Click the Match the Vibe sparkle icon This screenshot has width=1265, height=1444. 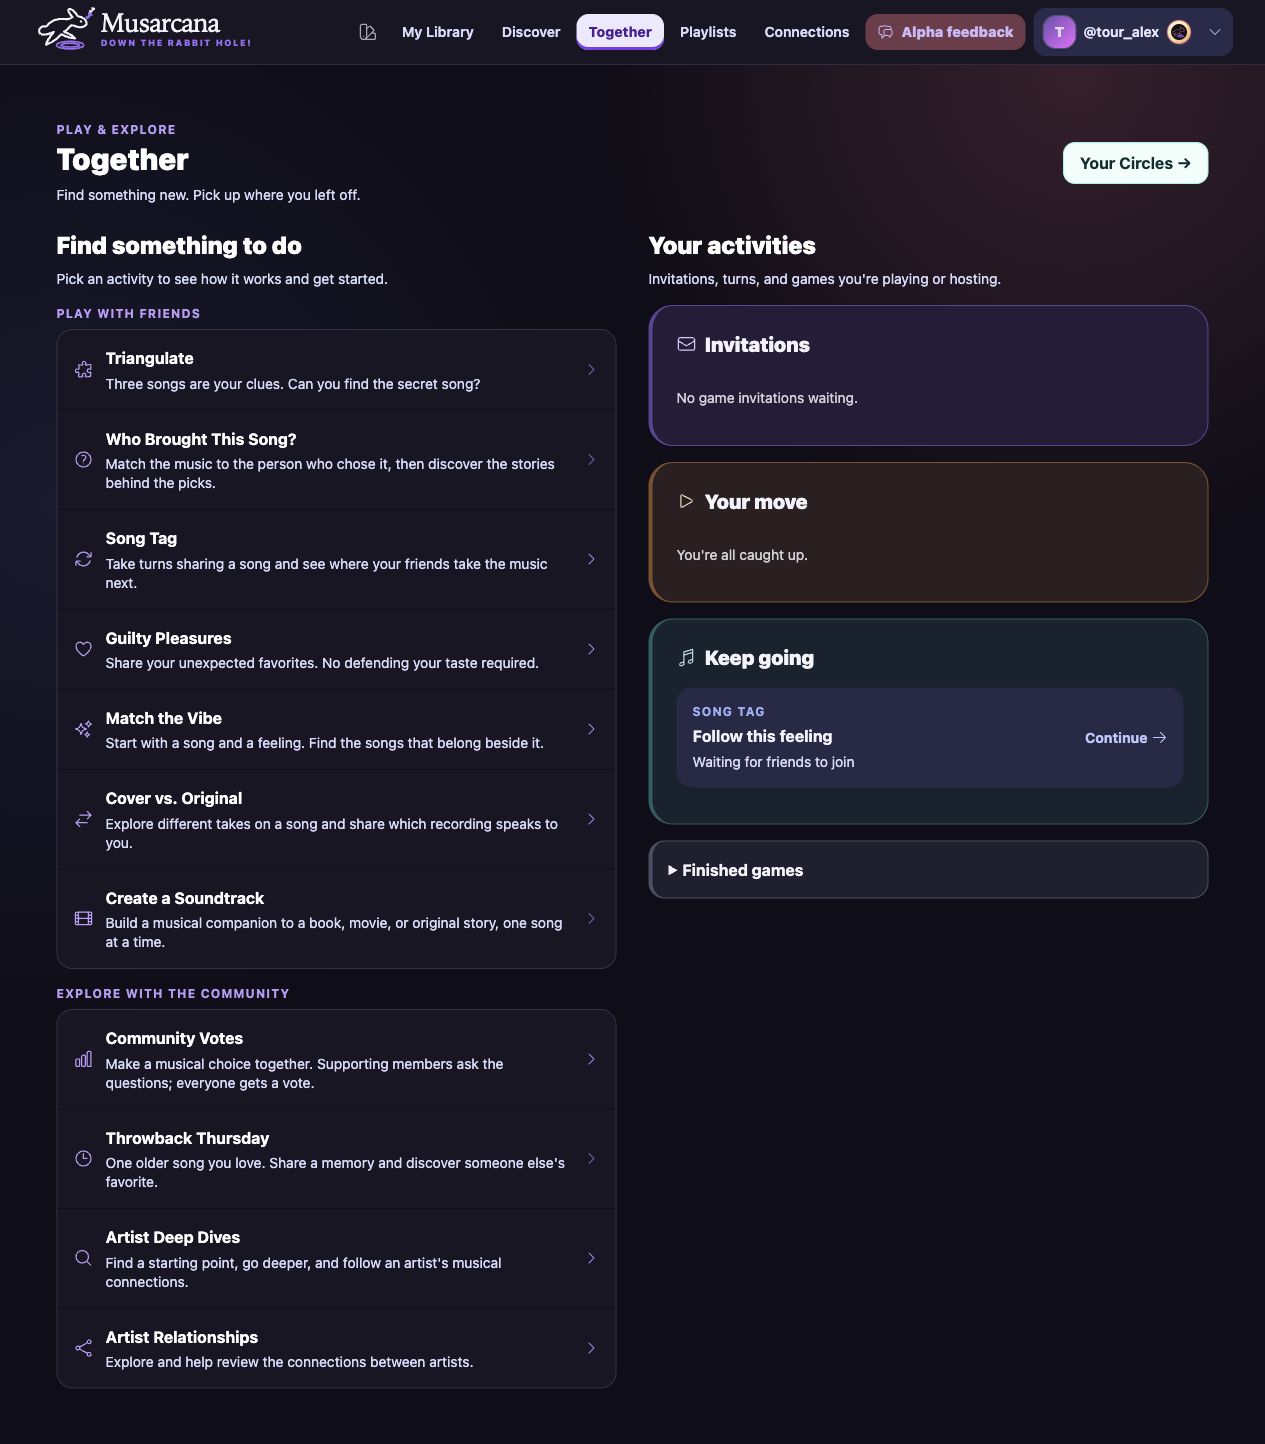click(x=84, y=729)
